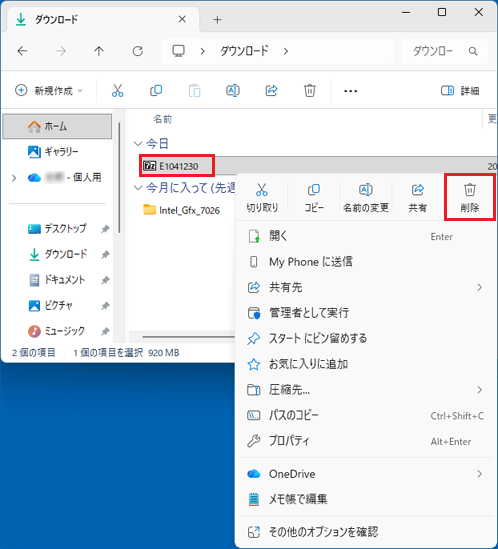Open the three-dot See more menu
The height and width of the screenshot is (549, 498).
click(x=351, y=91)
